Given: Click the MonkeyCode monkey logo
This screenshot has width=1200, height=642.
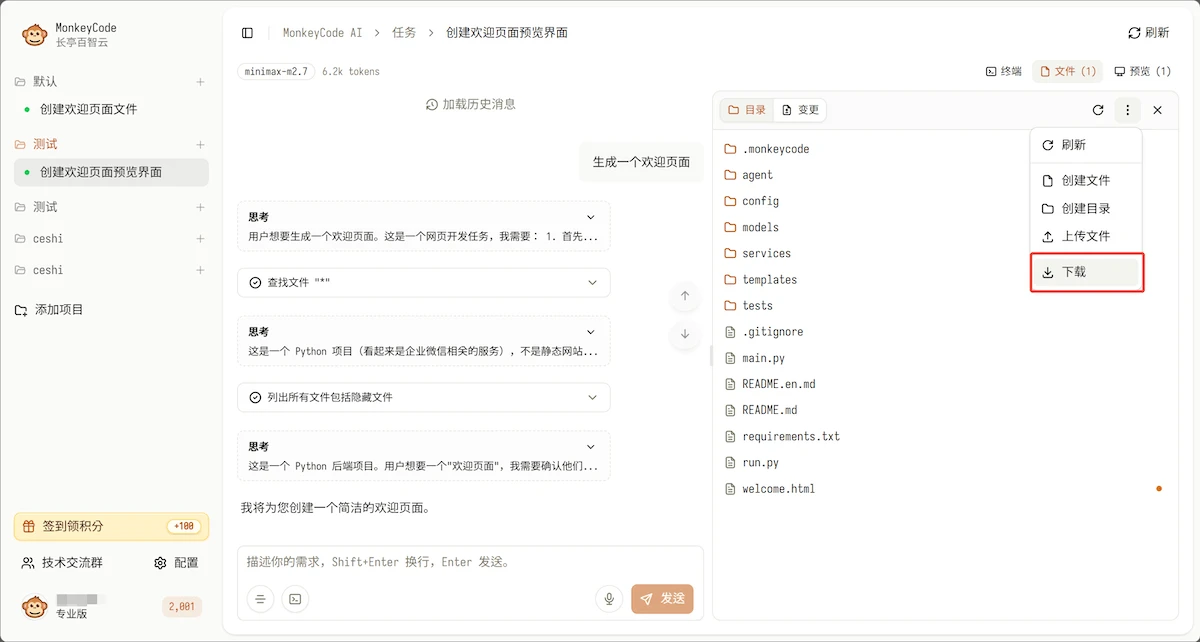Looking at the screenshot, I should pyautogui.click(x=35, y=35).
